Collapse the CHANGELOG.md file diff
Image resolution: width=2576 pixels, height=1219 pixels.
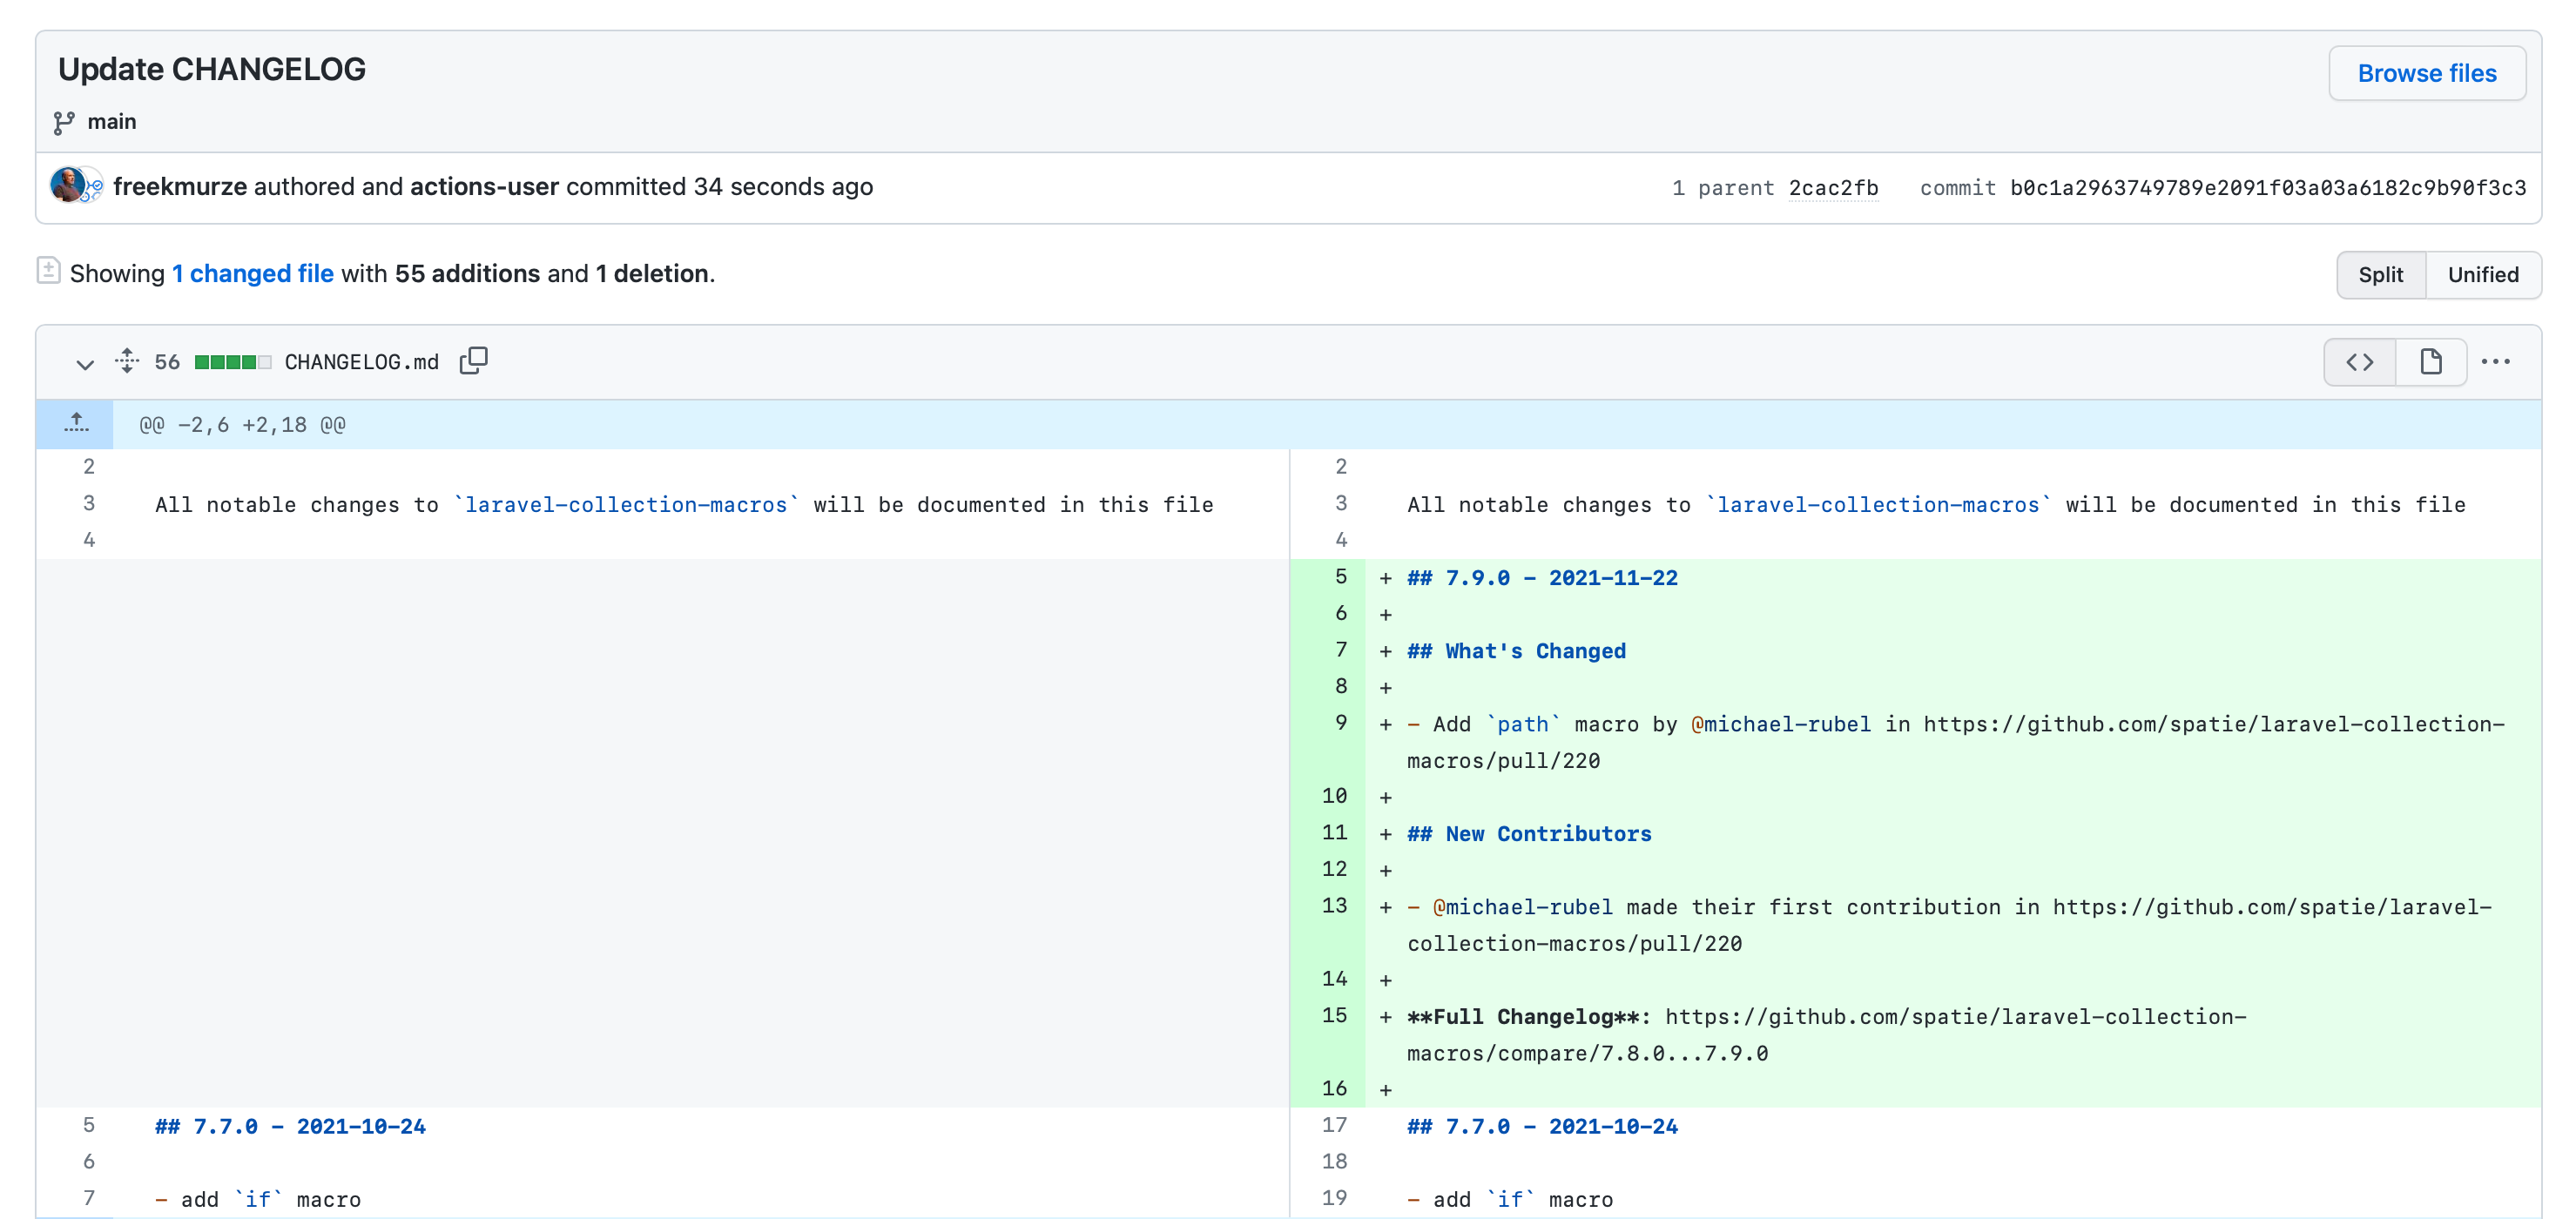point(85,363)
